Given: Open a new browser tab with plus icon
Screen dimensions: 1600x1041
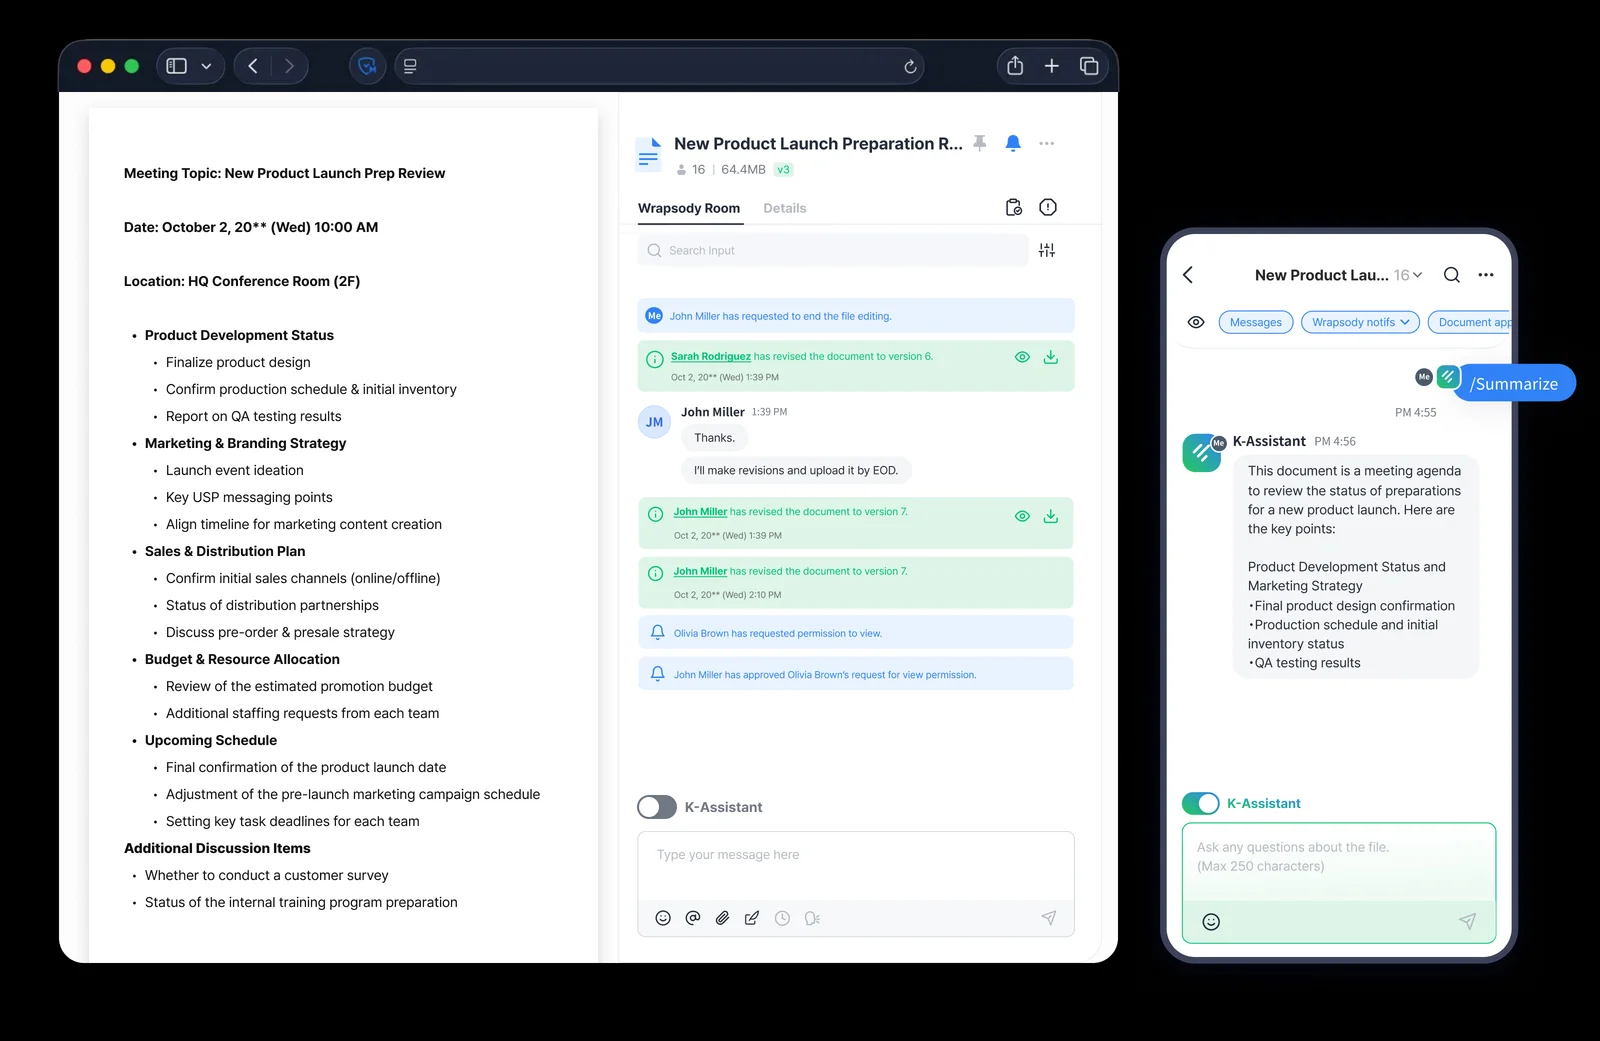Looking at the screenshot, I should (1052, 66).
